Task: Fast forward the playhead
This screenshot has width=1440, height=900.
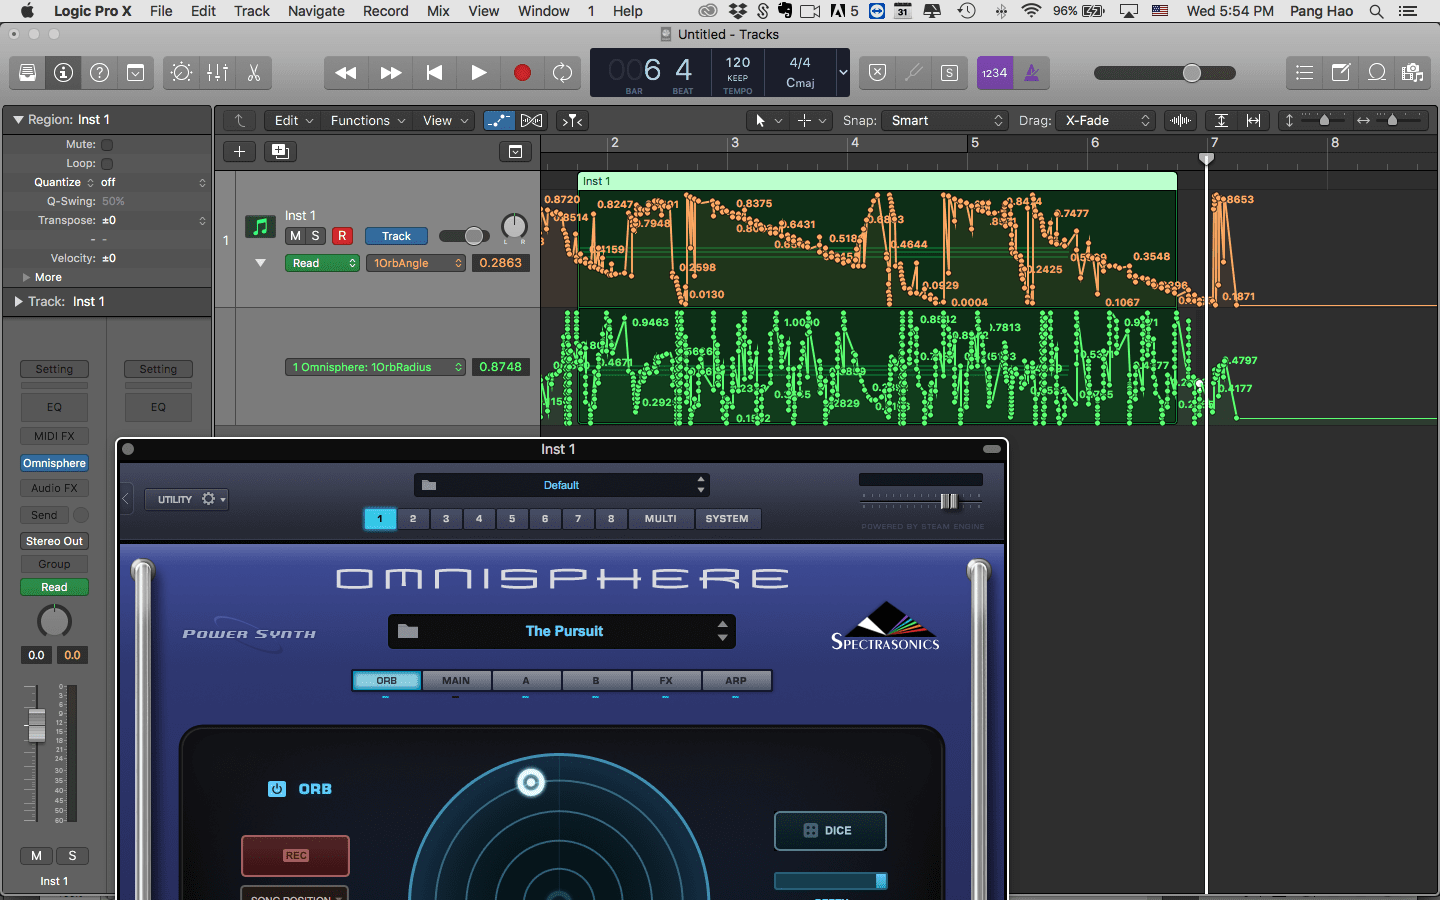Action: (x=391, y=73)
